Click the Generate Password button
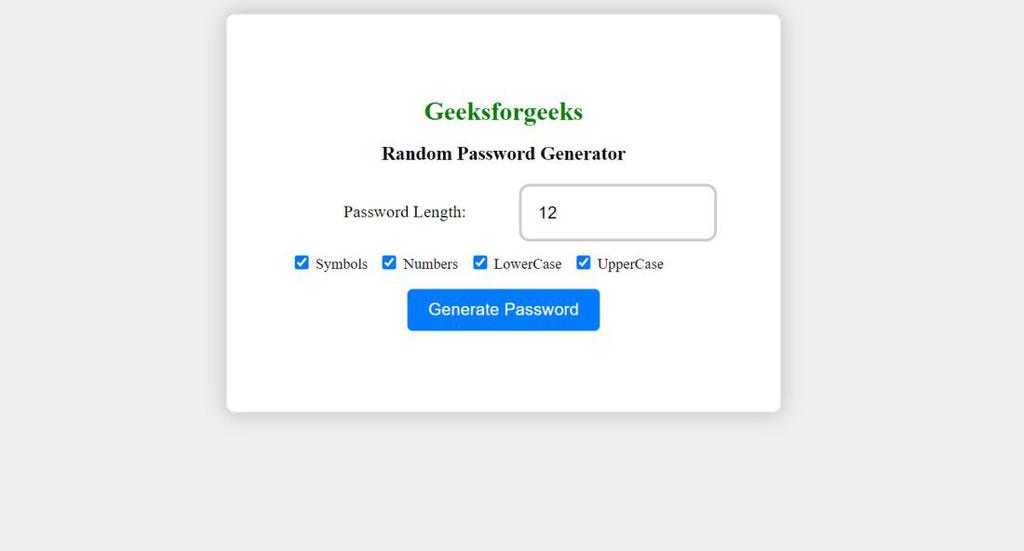This screenshot has height=551, width=1024. (504, 309)
